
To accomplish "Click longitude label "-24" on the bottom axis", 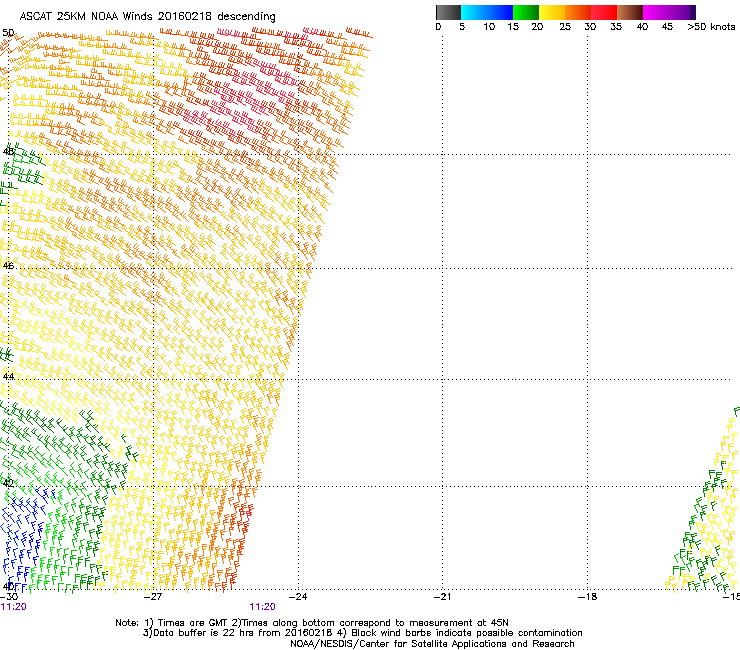I will [x=298, y=597].
